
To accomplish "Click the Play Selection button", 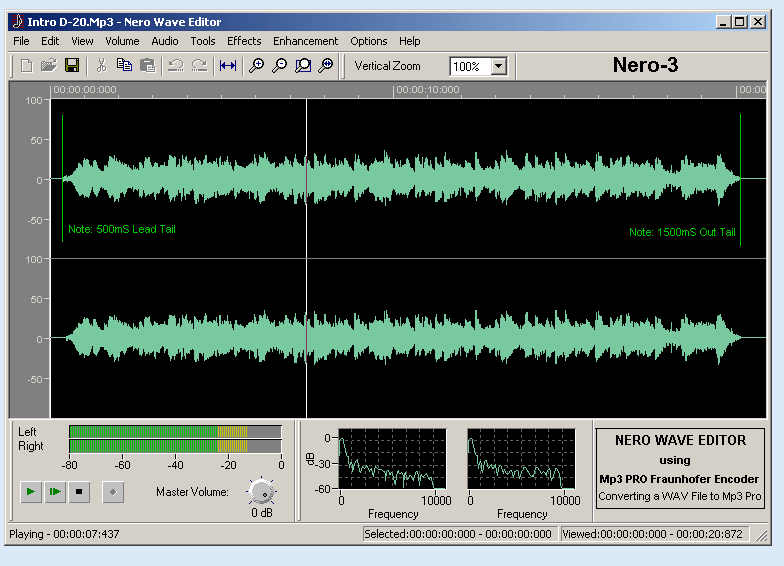I will (55, 492).
